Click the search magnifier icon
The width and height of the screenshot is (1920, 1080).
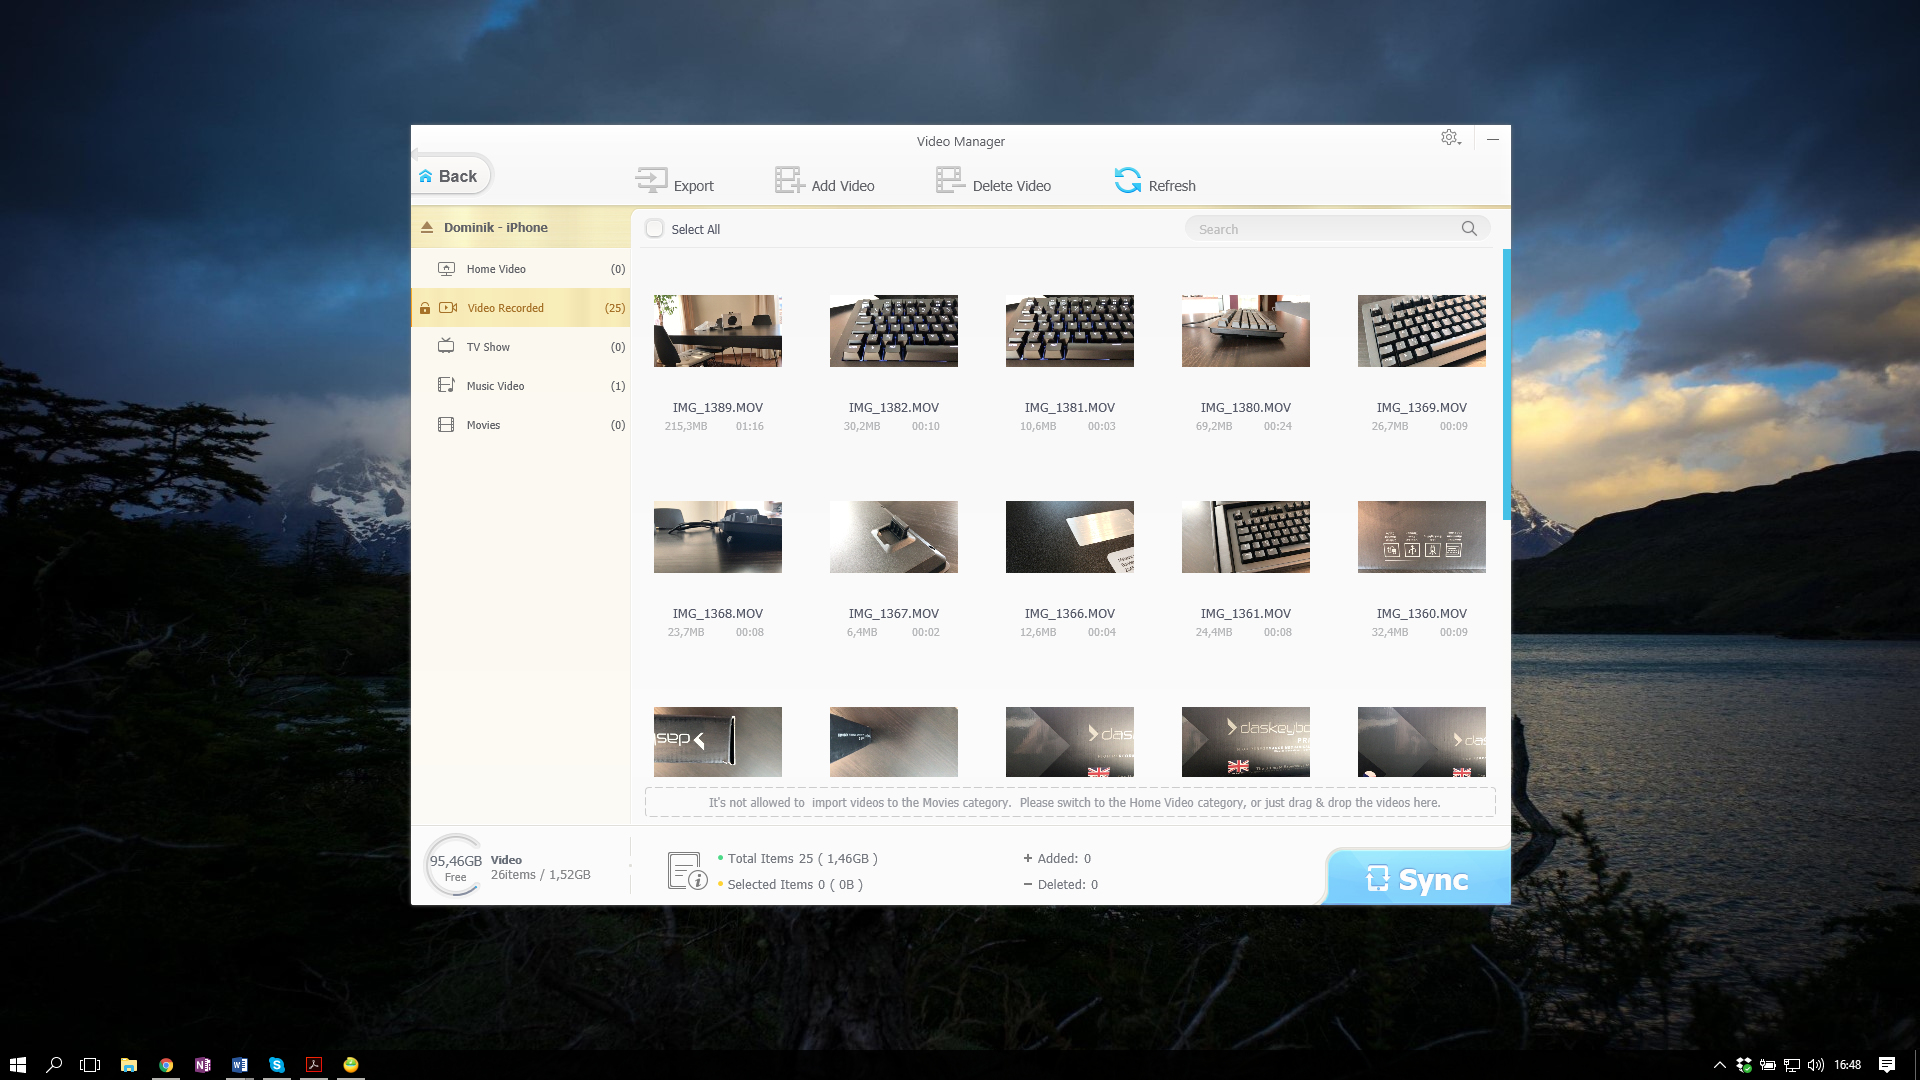pos(1469,228)
